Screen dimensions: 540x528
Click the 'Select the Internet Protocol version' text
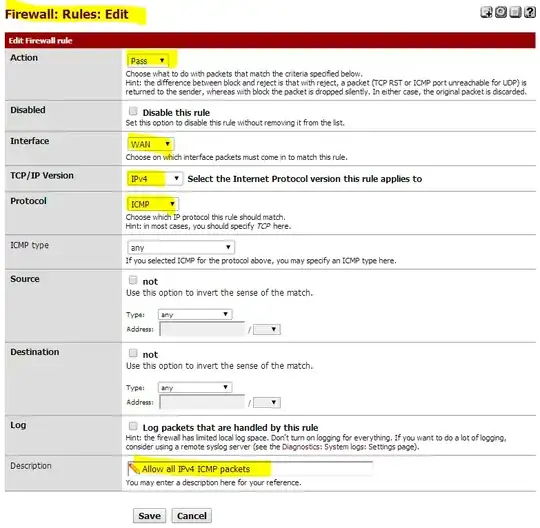coord(305,179)
